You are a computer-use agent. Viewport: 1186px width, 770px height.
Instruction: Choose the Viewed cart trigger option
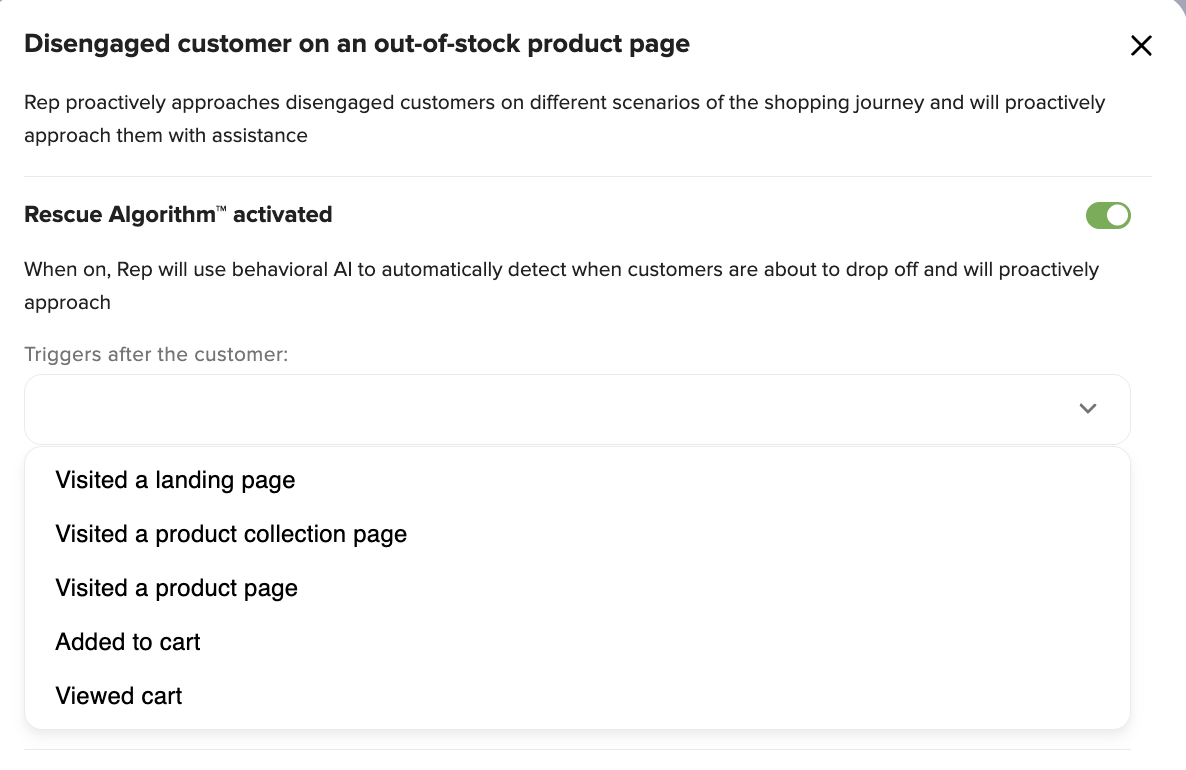[x=577, y=696]
